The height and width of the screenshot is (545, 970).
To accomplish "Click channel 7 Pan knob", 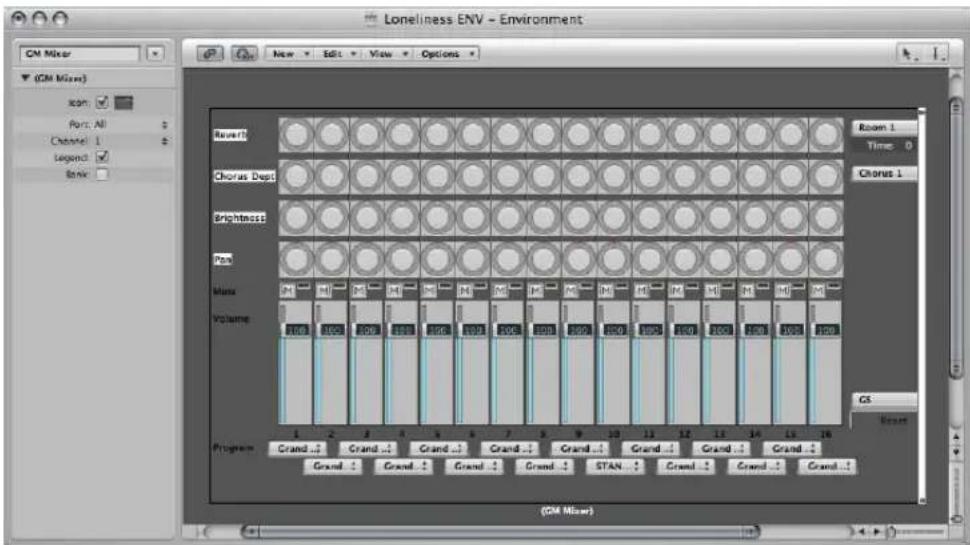I will [x=508, y=259].
